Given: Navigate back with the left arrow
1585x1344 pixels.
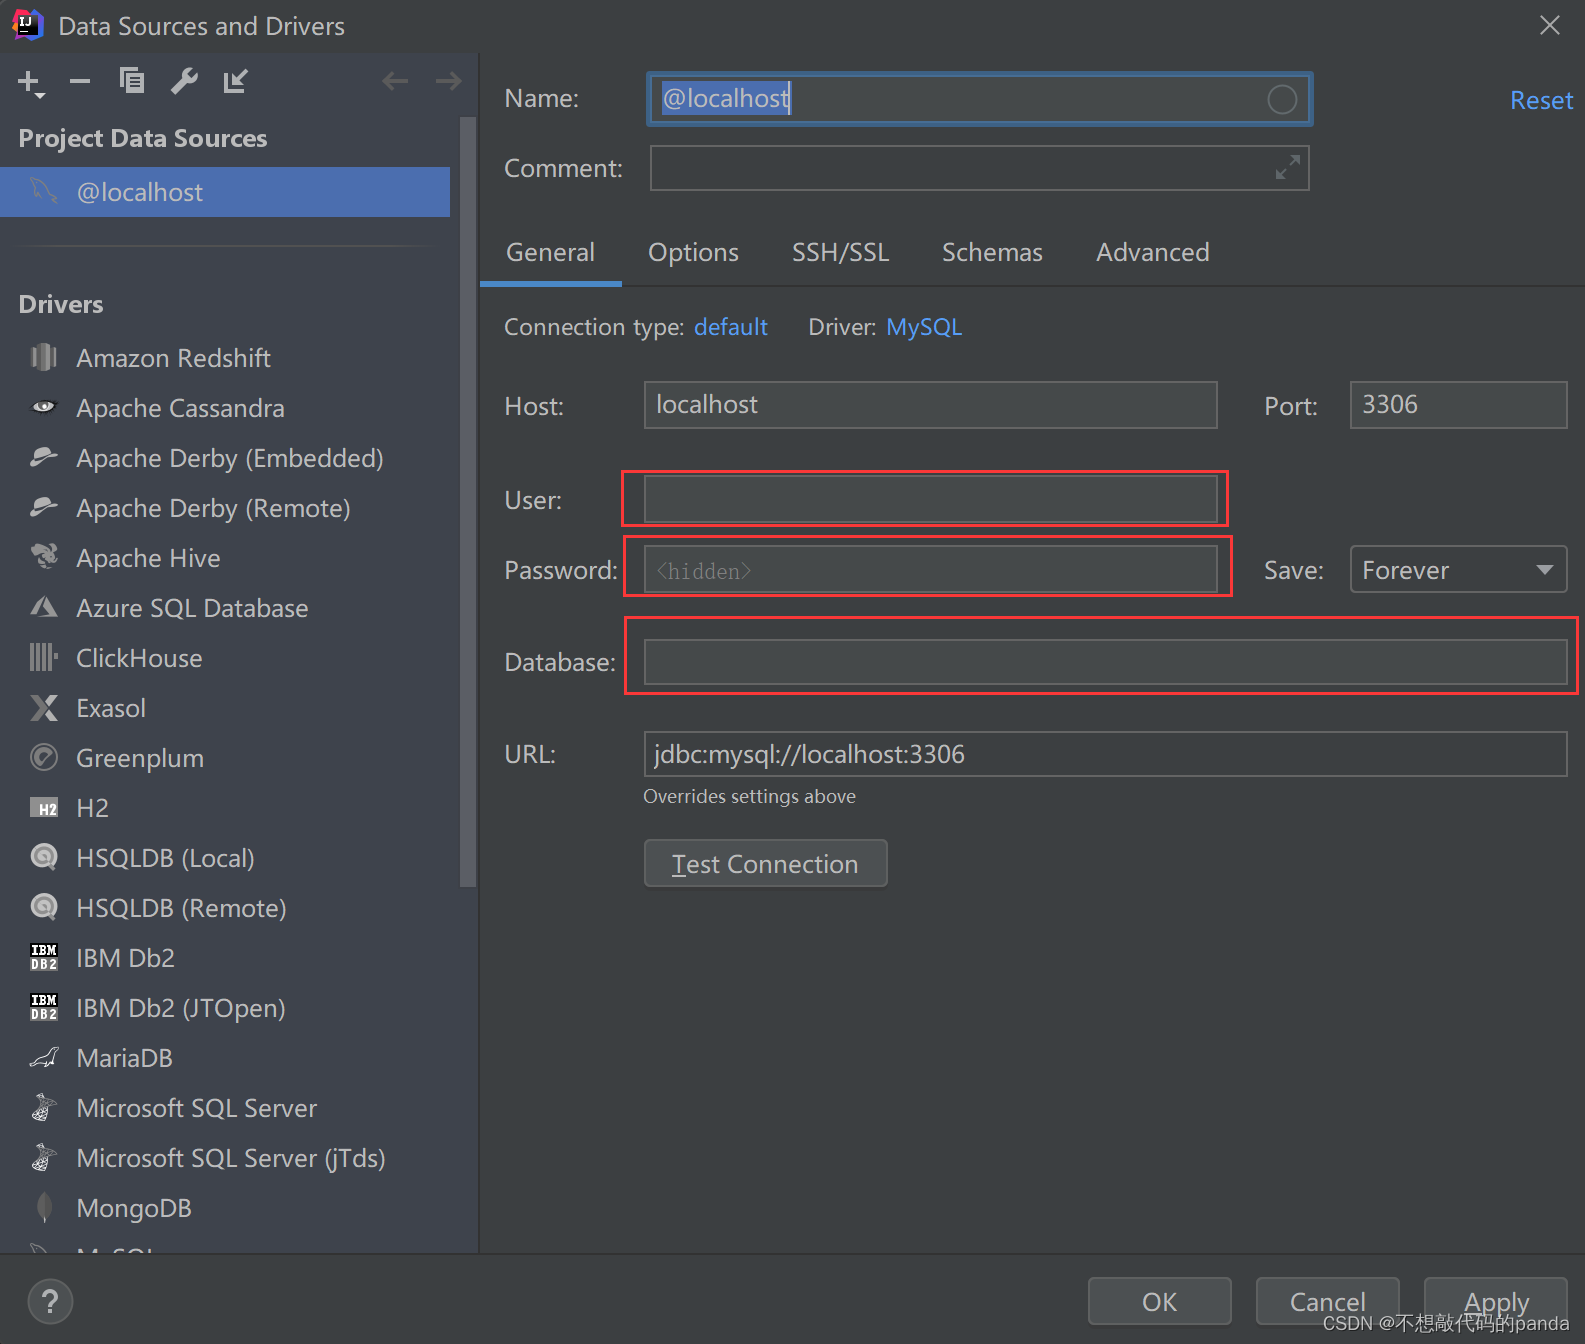Looking at the screenshot, I should point(396,81).
